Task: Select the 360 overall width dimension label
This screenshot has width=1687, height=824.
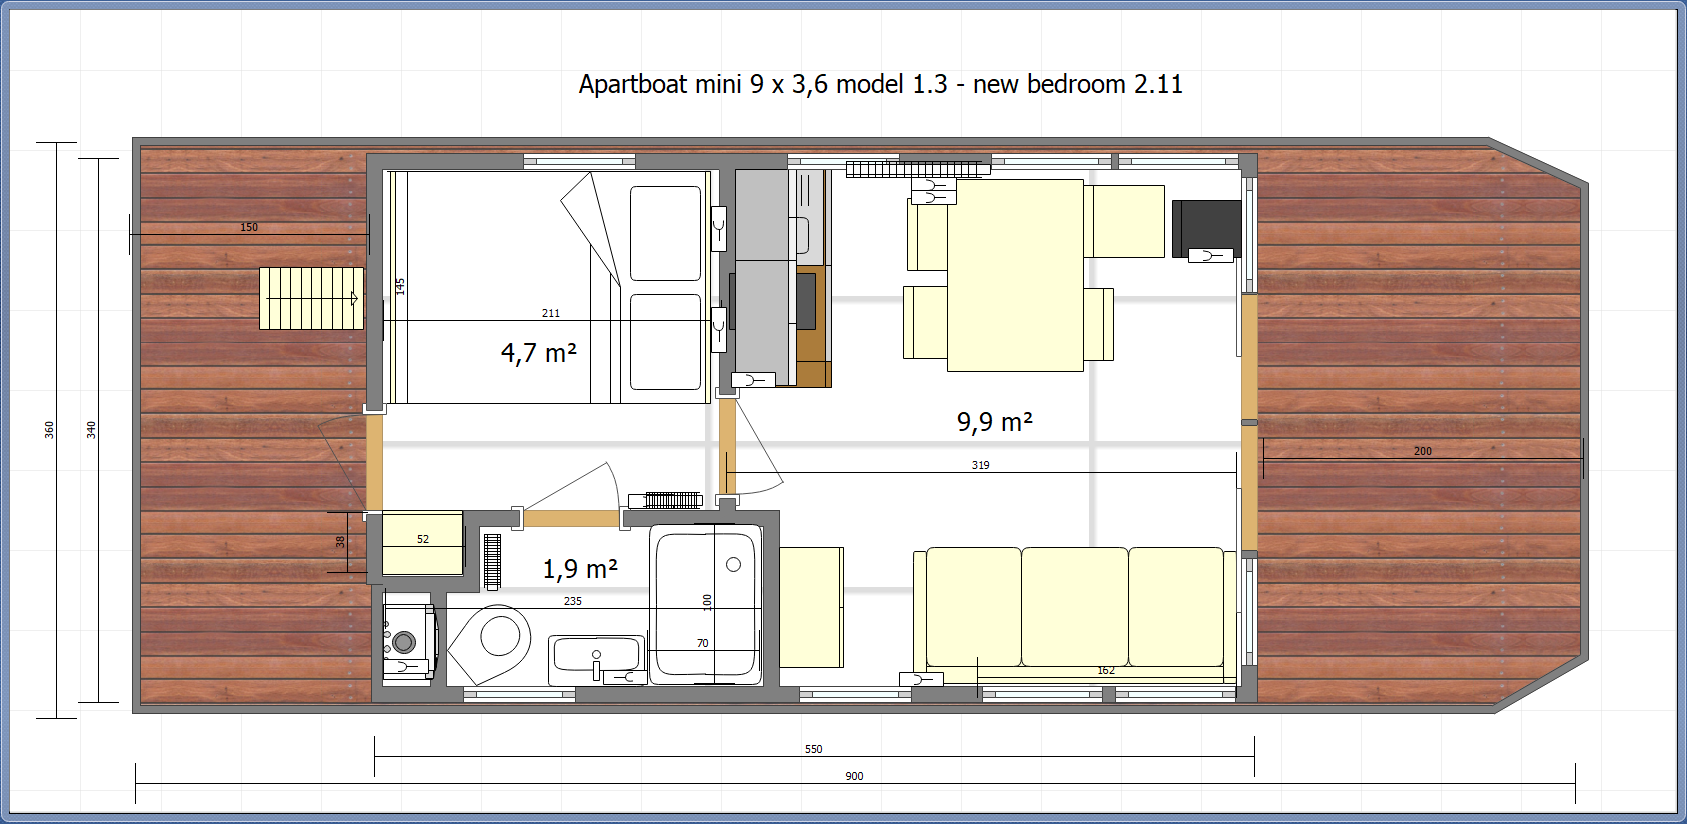Action: point(49,429)
